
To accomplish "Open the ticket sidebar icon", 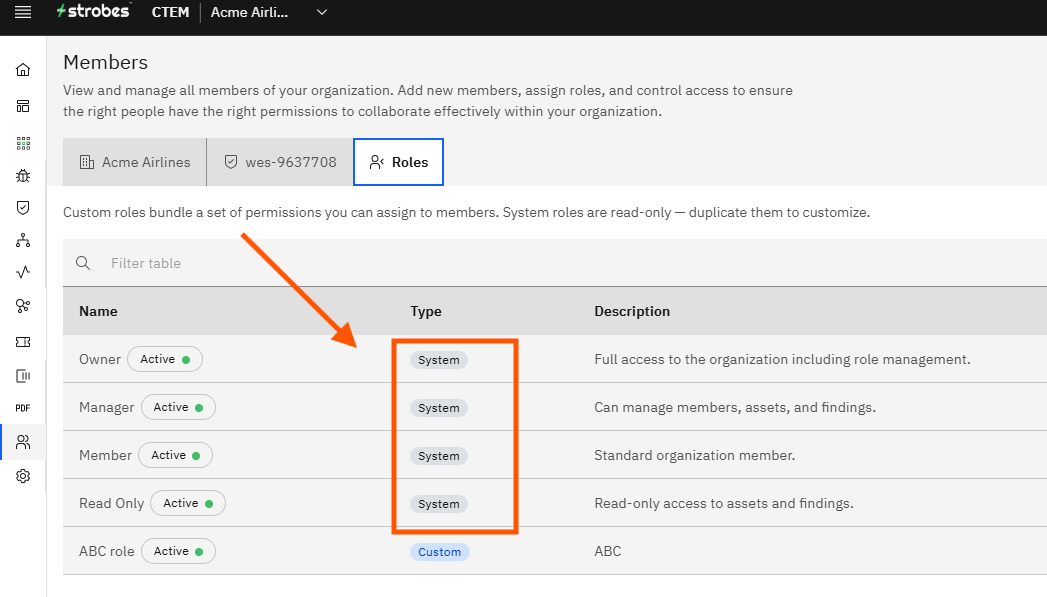I will pos(23,342).
